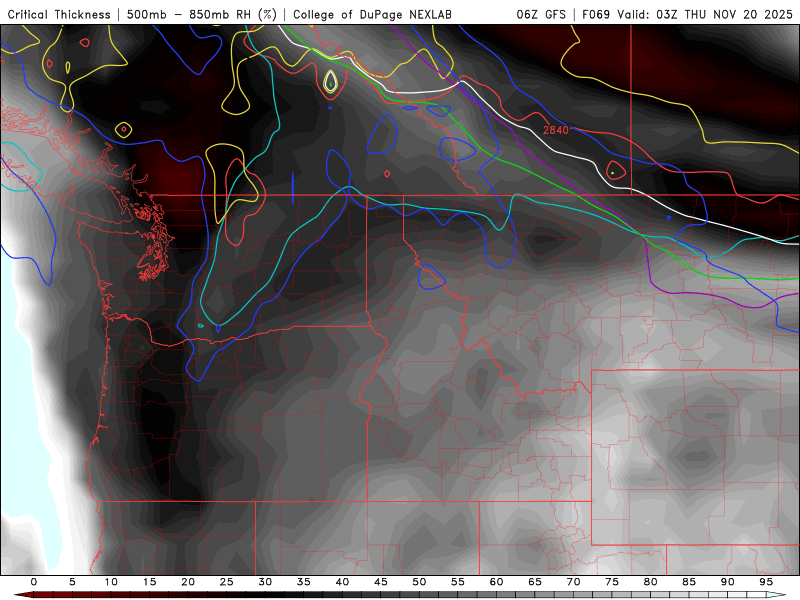Viewport: 800px width, 600px height.
Task: Click the "95" tick on the color scale
Action: (x=766, y=582)
